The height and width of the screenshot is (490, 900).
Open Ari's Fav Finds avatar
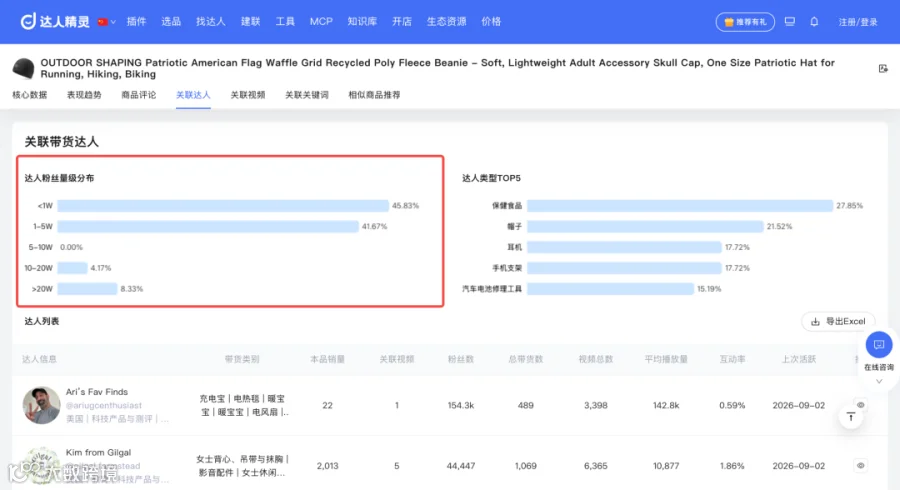click(41, 405)
